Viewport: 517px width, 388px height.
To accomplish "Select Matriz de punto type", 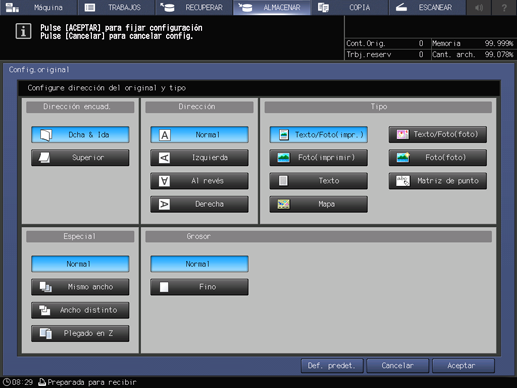I will 437,181.
